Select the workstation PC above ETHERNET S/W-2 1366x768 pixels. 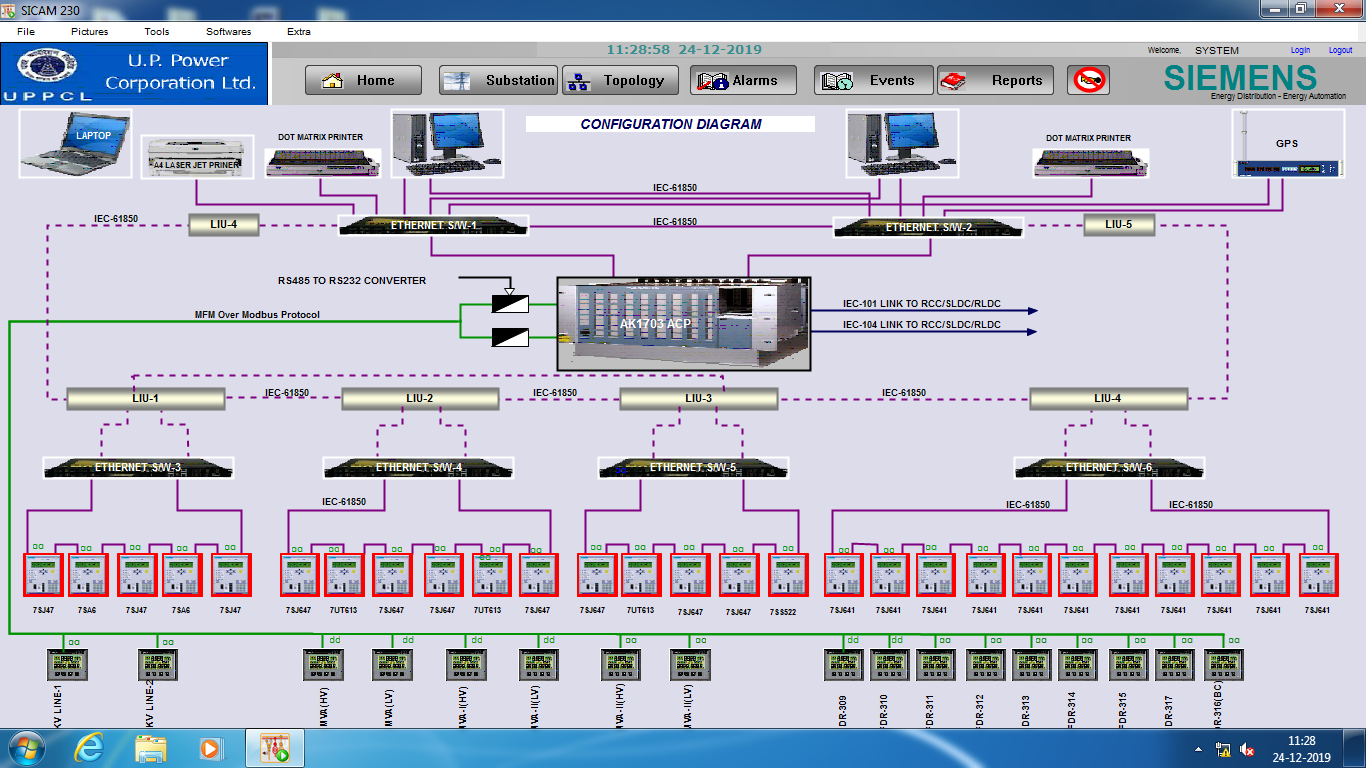pos(902,143)
